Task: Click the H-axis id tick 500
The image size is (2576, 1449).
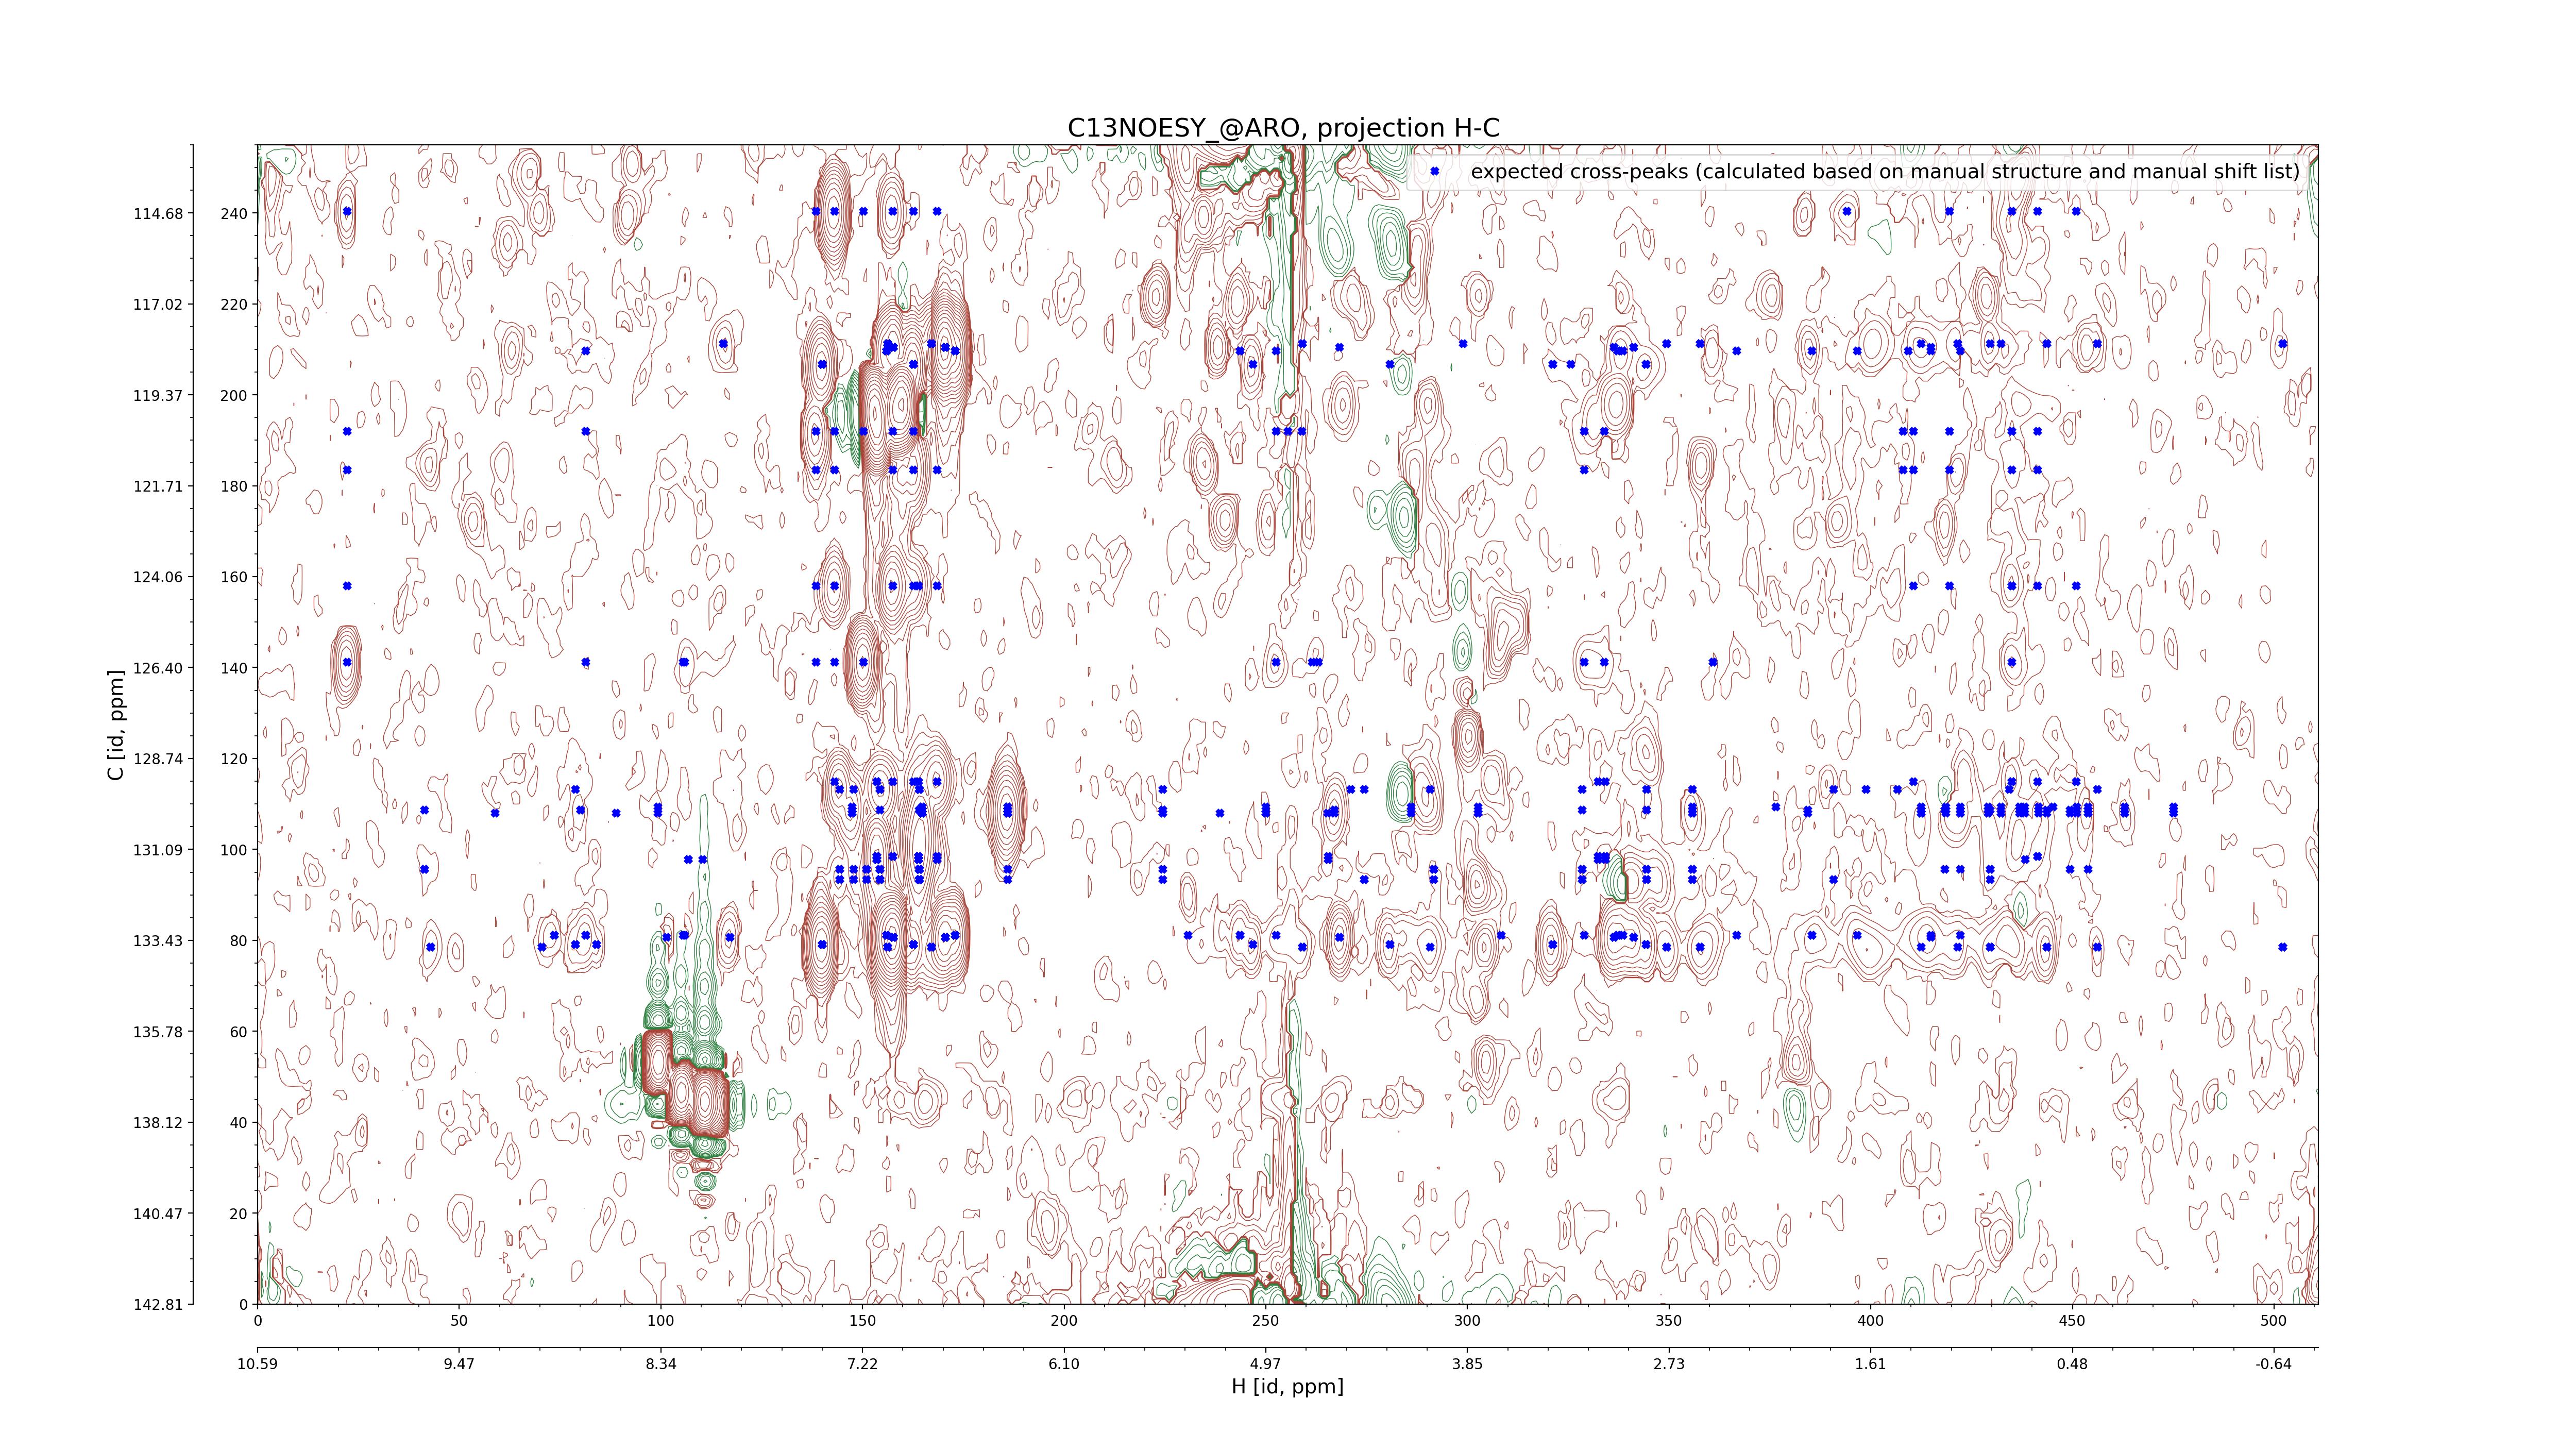Action: pos(2274,1321)
